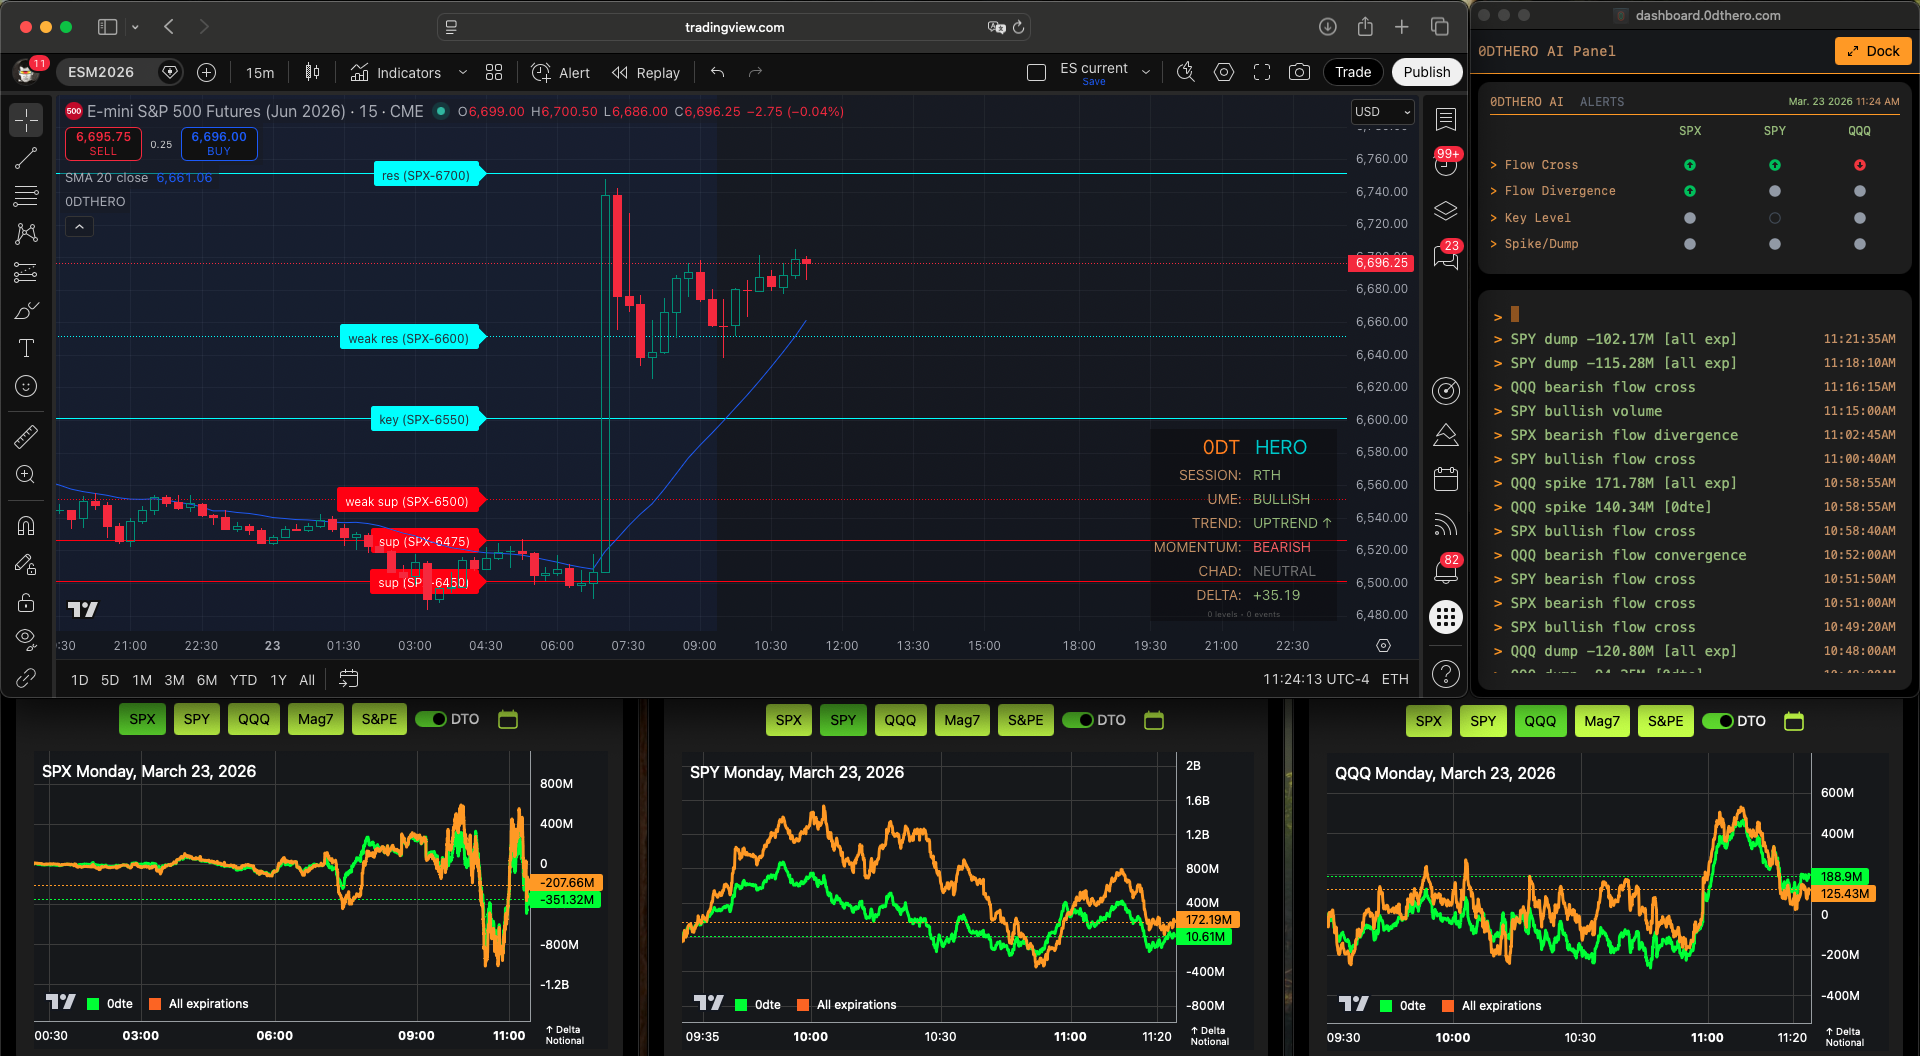Toggle DTO switch on the QQQ chart
The height and width of the screenshot is (1056, 1920).
[x=1719, y=720]
